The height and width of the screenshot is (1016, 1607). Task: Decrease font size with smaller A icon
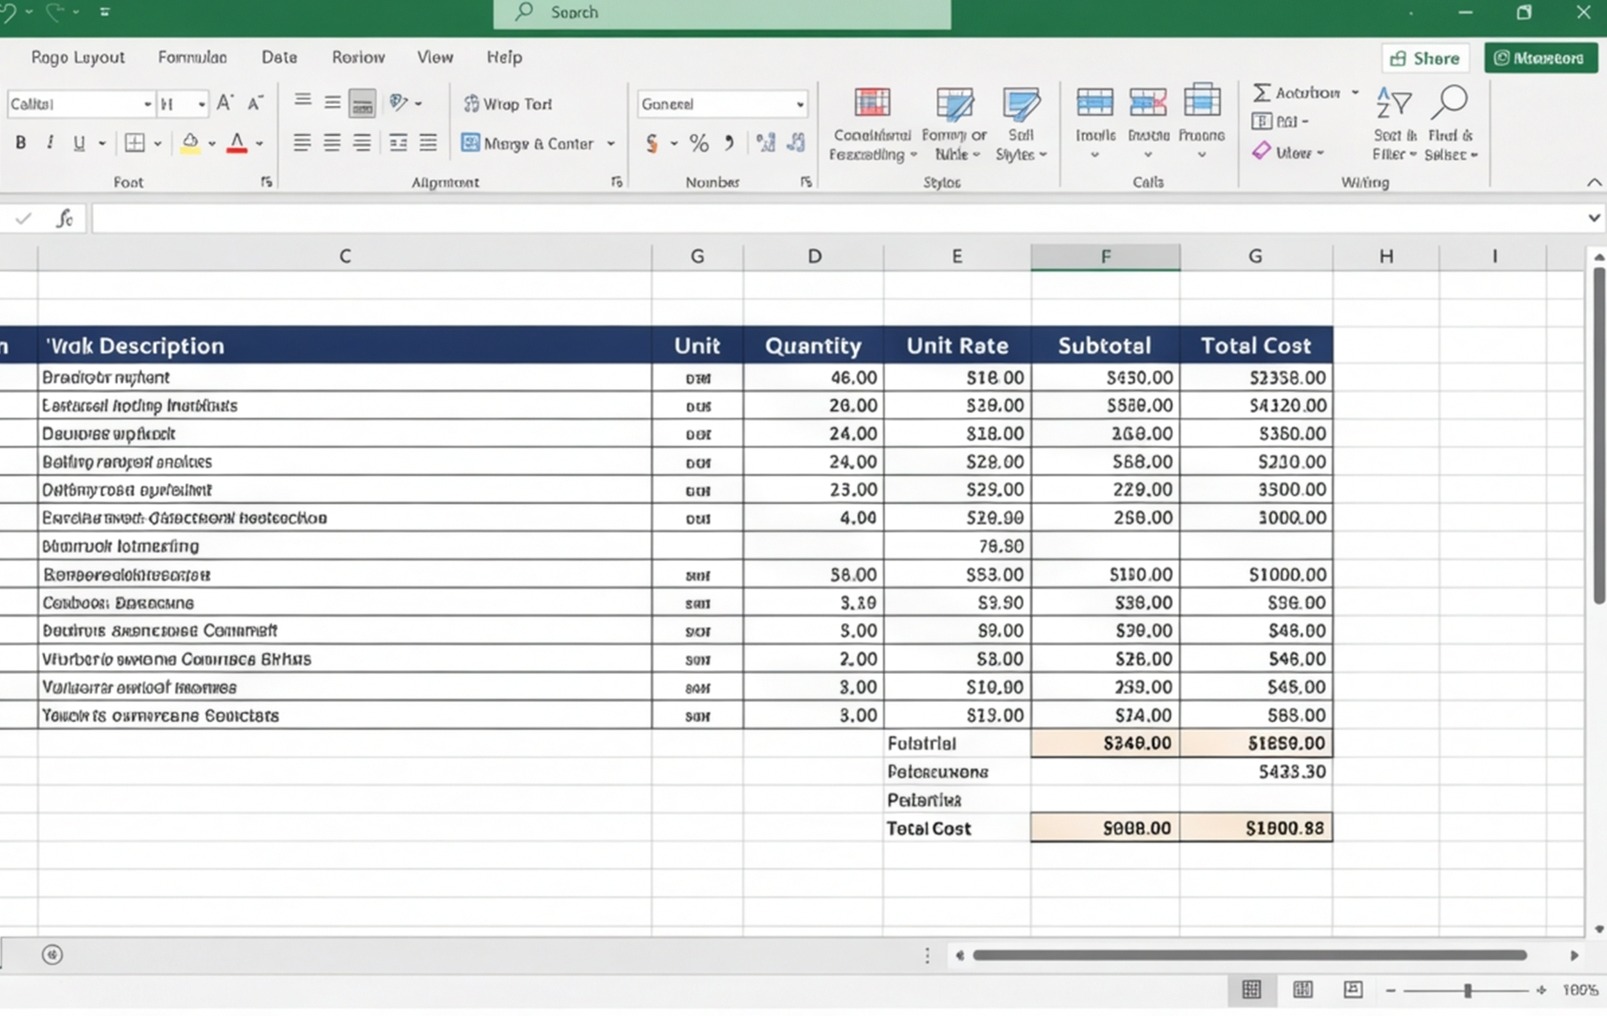coord(255,103)
